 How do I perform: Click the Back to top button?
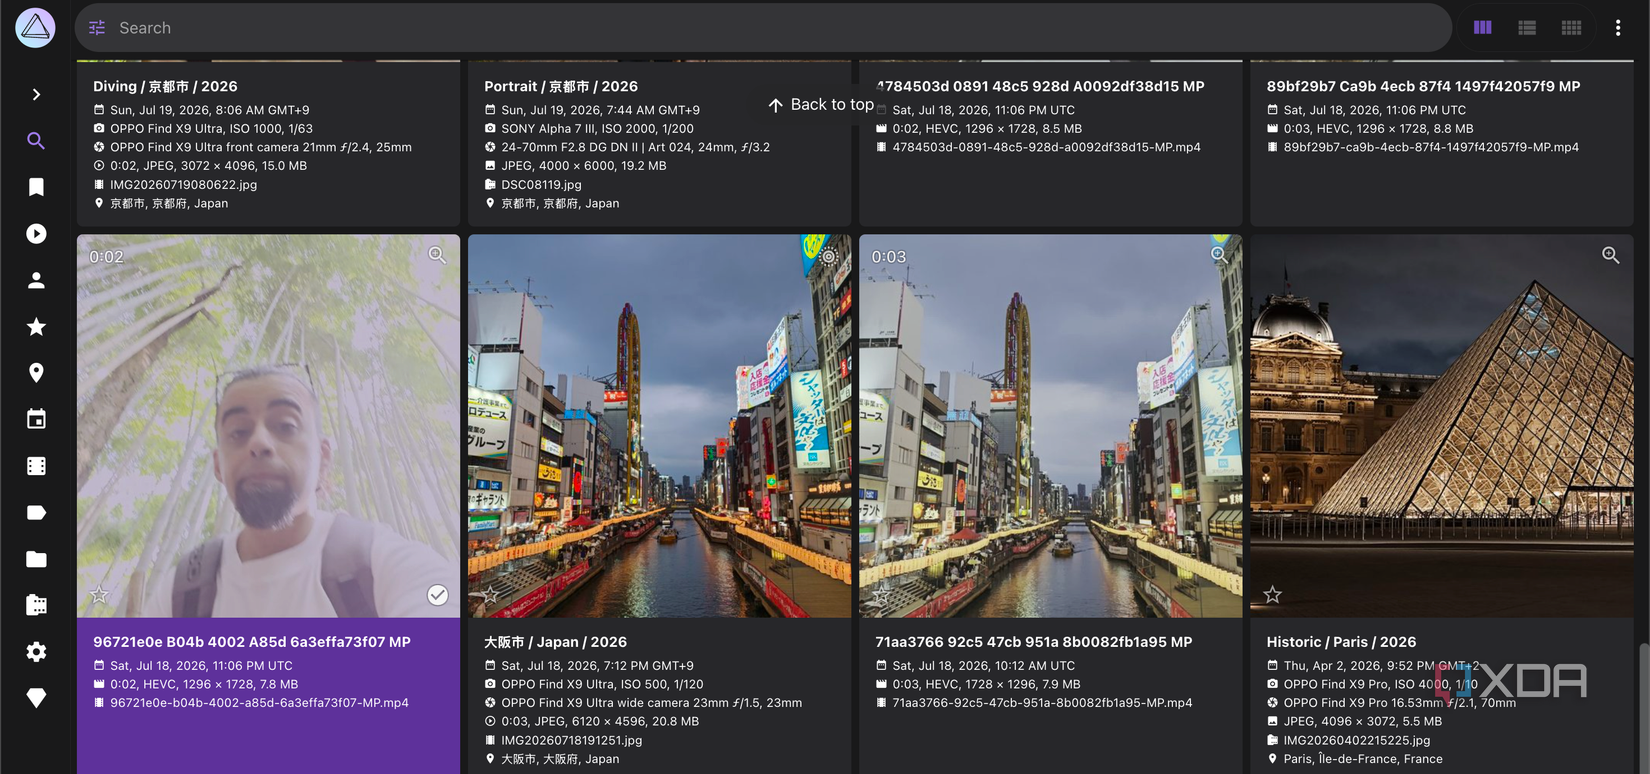(821, 105)
